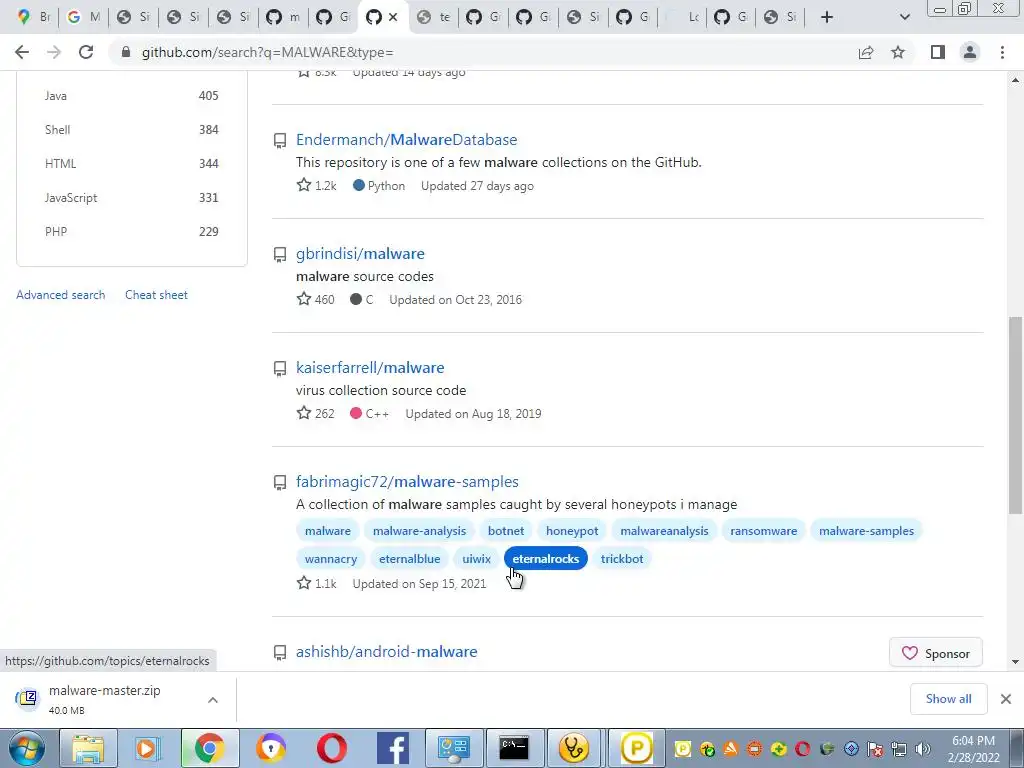
Task: Select the 'honeypot' topic tag
Action: pos(572,531)
